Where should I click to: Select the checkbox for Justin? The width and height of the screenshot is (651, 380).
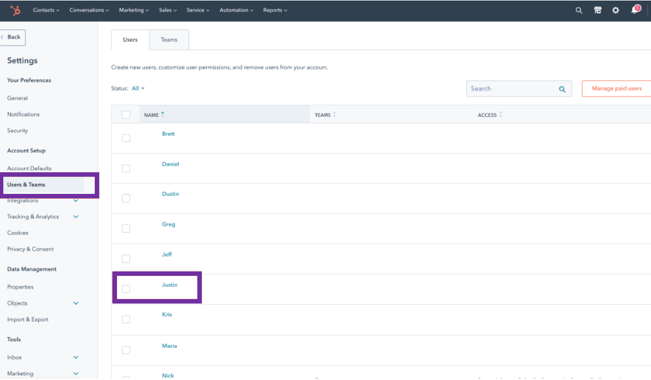[126, 289]
